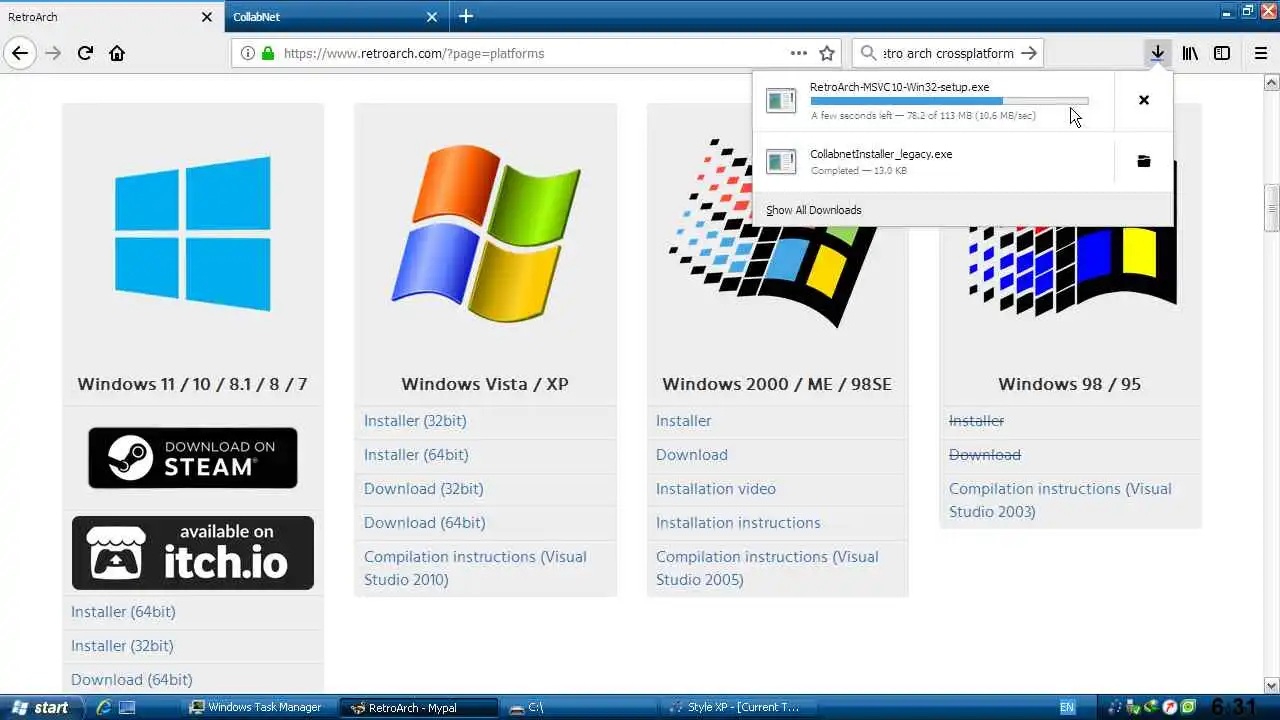Click Windows 11 Download (64bit) link
Image resolution: width=1280 pixels, height=720 pixels.
(x=132, y=680)
